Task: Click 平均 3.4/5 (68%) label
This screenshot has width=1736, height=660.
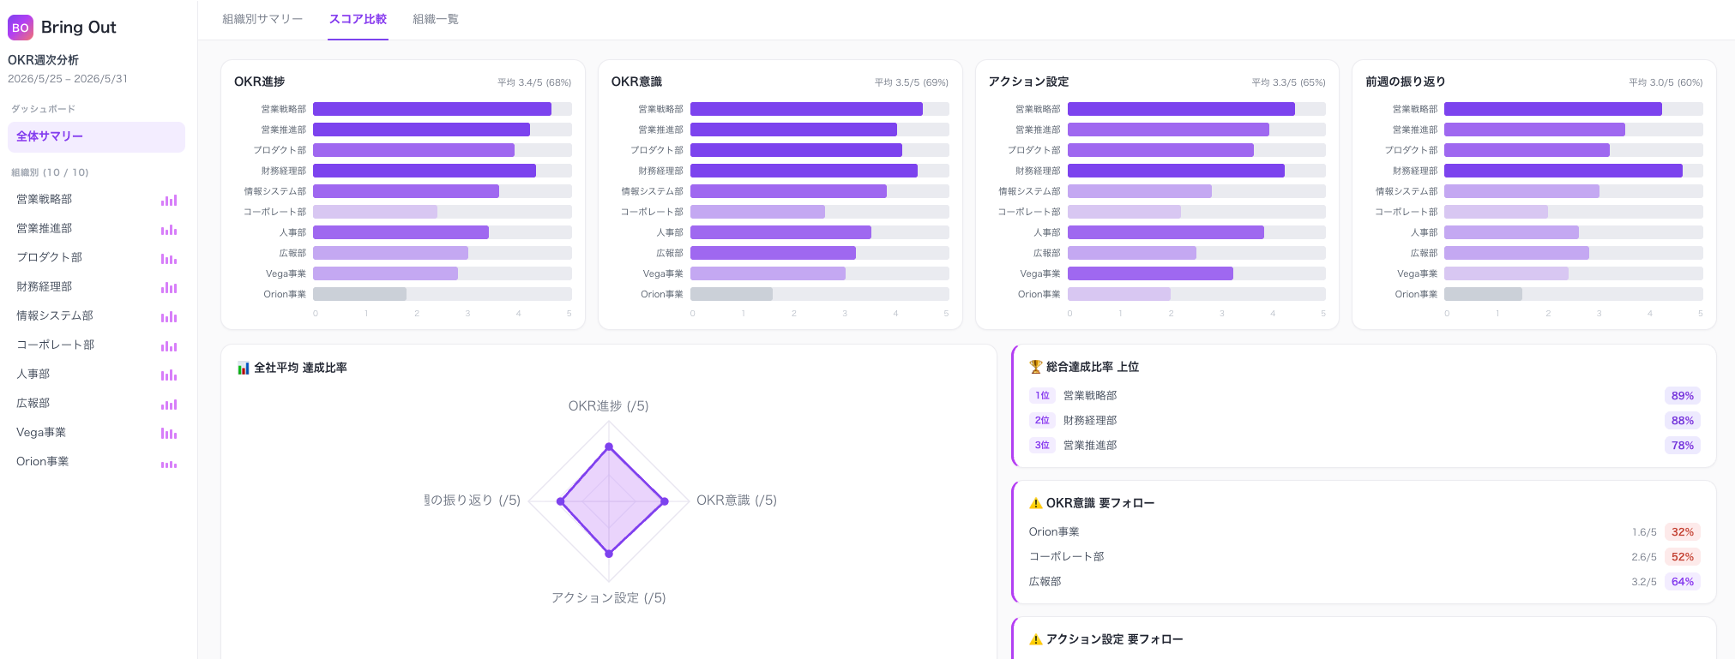Action: (x=534, y=83)
